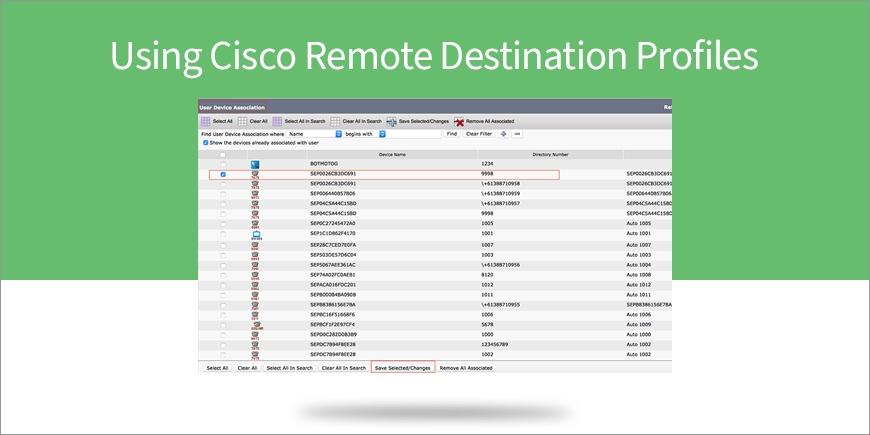Check the SEP006440B57B06 row checkbox
This screenshot has height=435, width=870.
tap(223, 194)
